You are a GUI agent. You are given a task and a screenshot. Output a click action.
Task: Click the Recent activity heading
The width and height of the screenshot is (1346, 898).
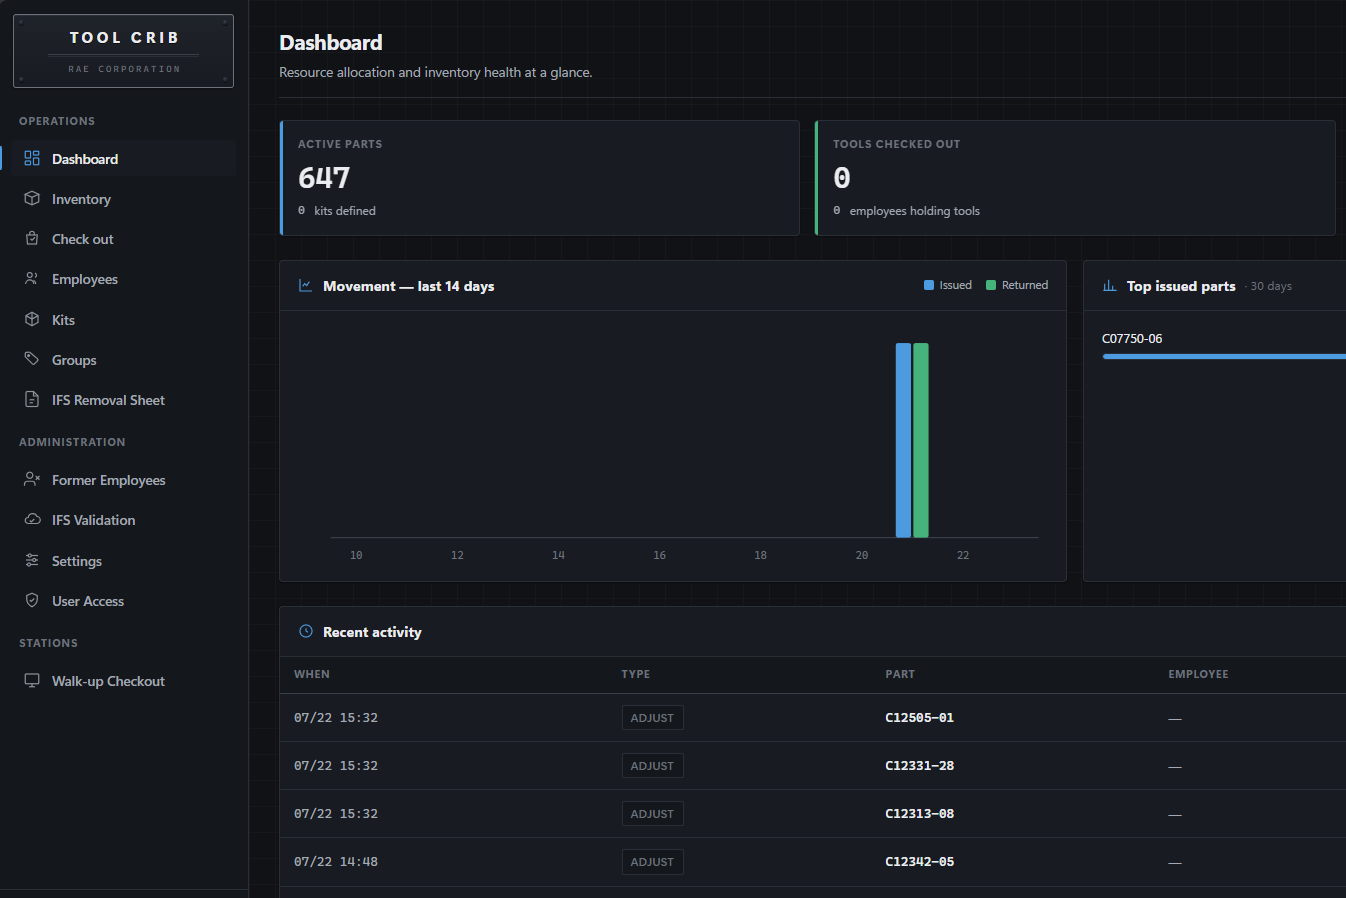372,632
